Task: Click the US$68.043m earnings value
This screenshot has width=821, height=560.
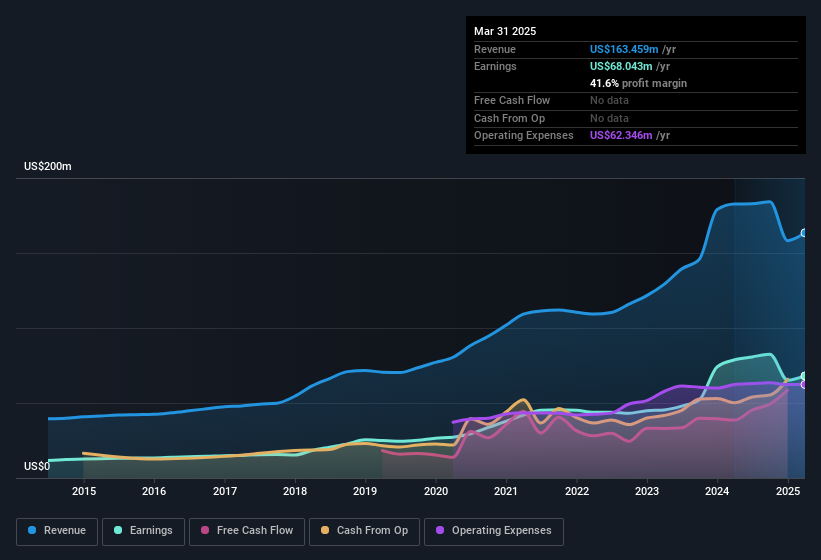Action: 621,66
